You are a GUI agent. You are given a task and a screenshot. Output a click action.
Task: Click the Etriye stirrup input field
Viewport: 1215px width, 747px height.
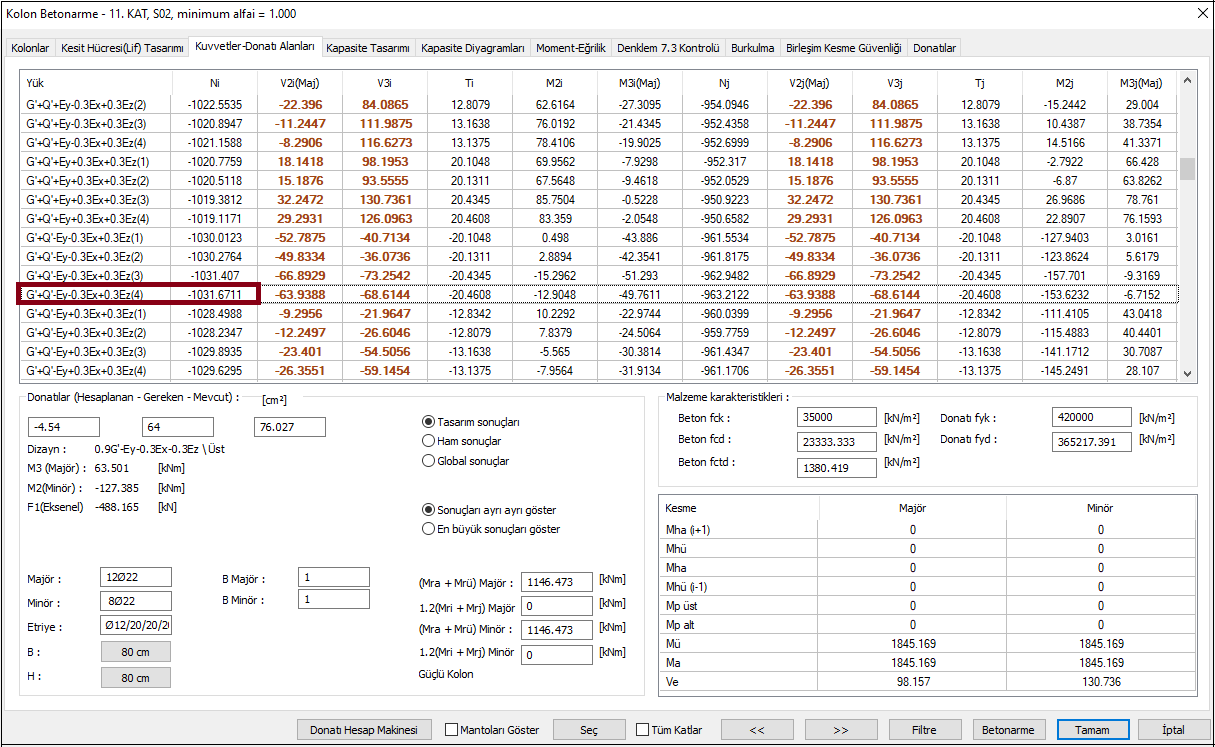[136, 626]
